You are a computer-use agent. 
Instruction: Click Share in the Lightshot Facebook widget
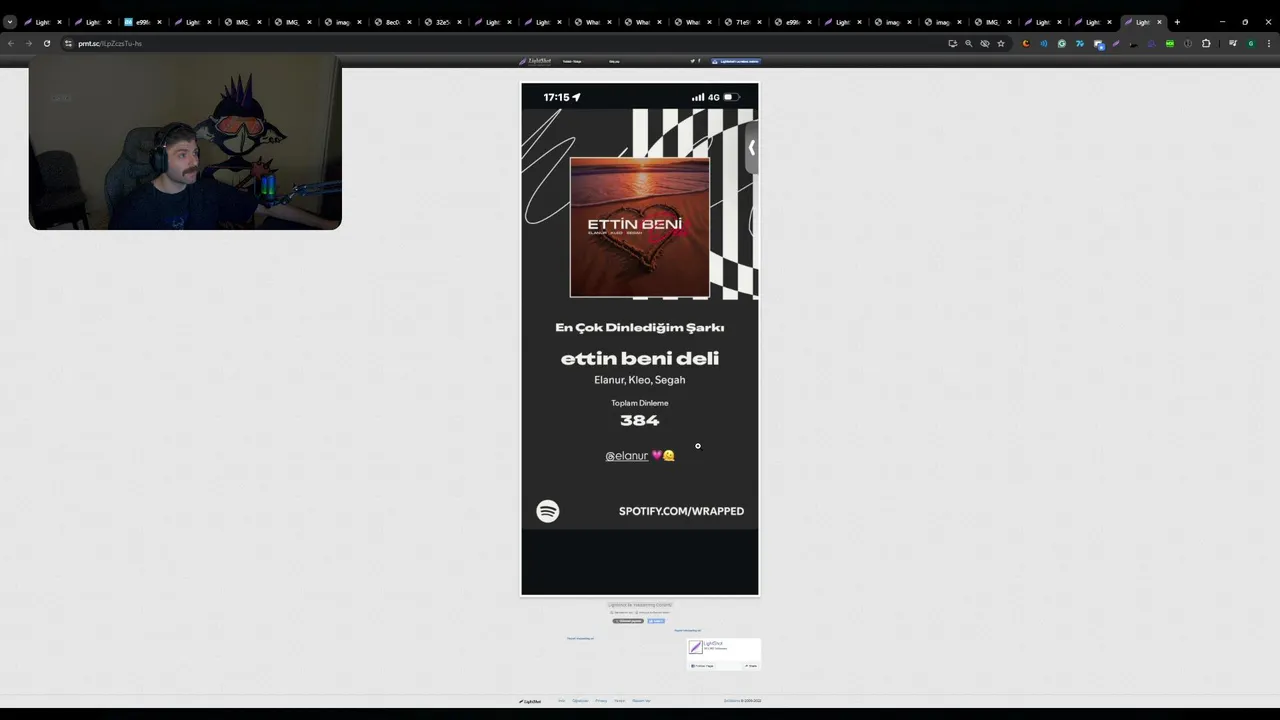pyautogui.click(x=751, y=666)
